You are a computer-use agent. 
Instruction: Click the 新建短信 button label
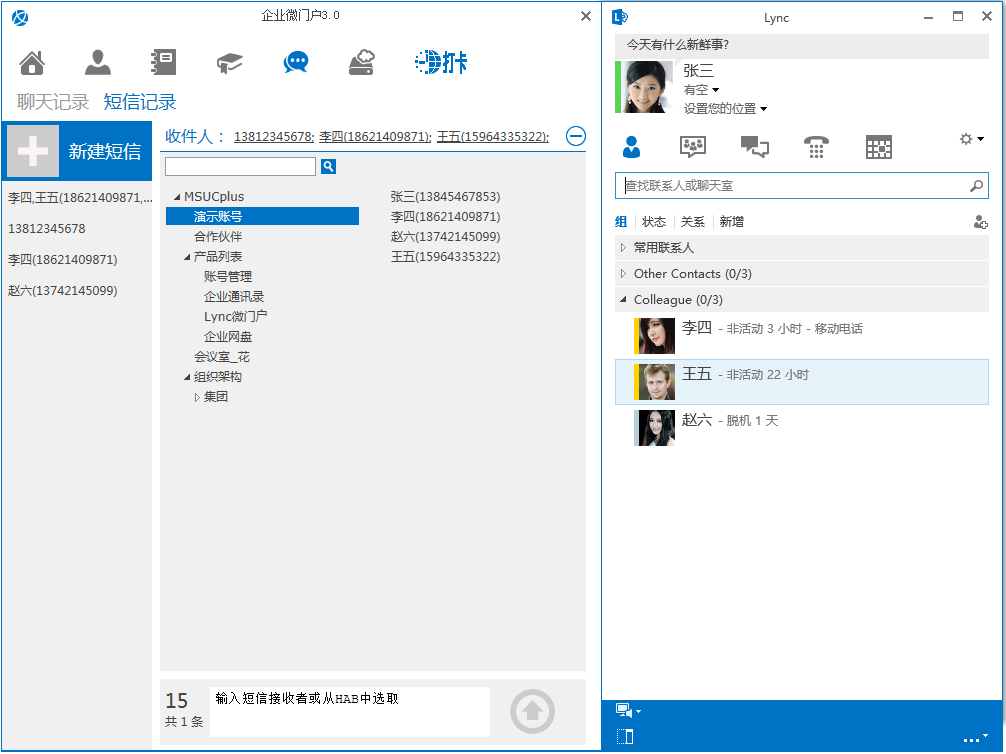105,151
